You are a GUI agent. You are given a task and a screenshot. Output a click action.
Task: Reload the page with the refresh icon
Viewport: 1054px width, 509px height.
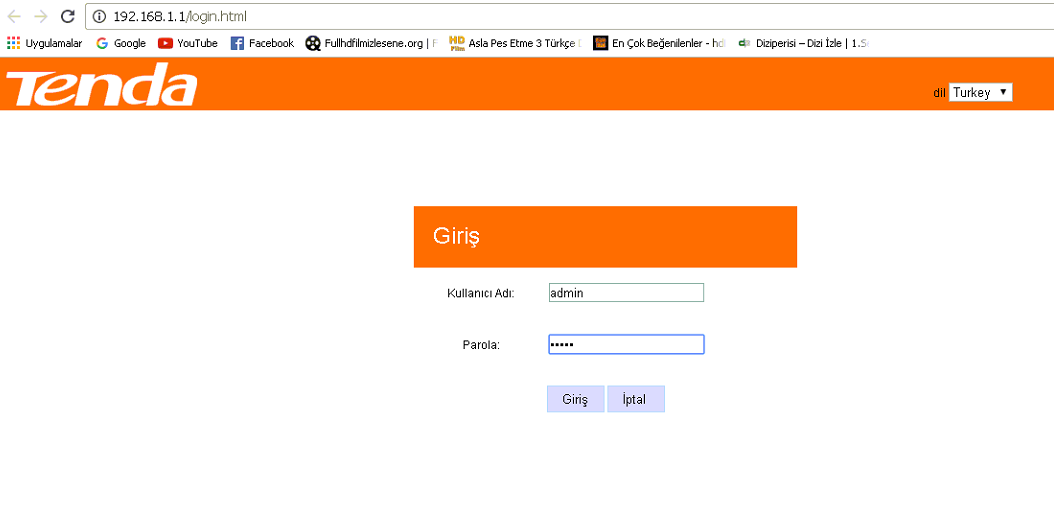(x=67, y=16)
